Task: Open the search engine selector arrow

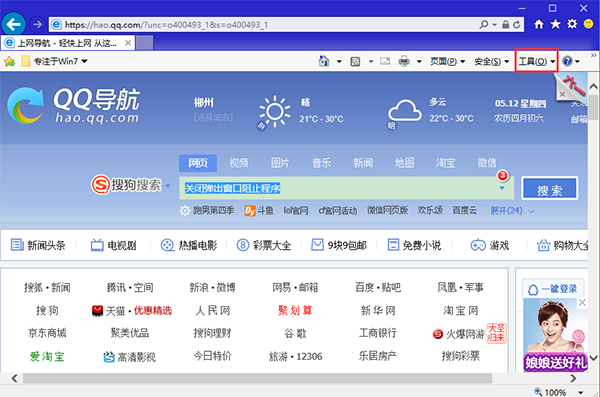Action: (x=168, y=186)
